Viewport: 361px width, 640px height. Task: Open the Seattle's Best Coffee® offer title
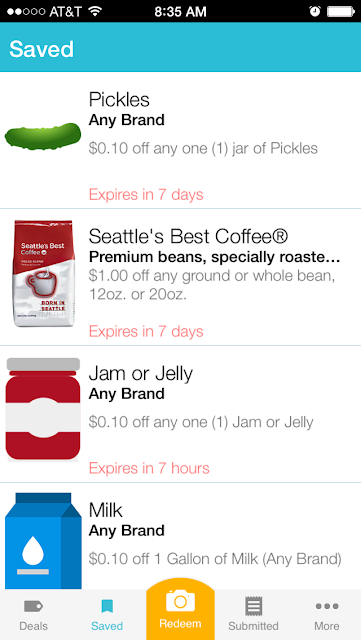point(188,236)
